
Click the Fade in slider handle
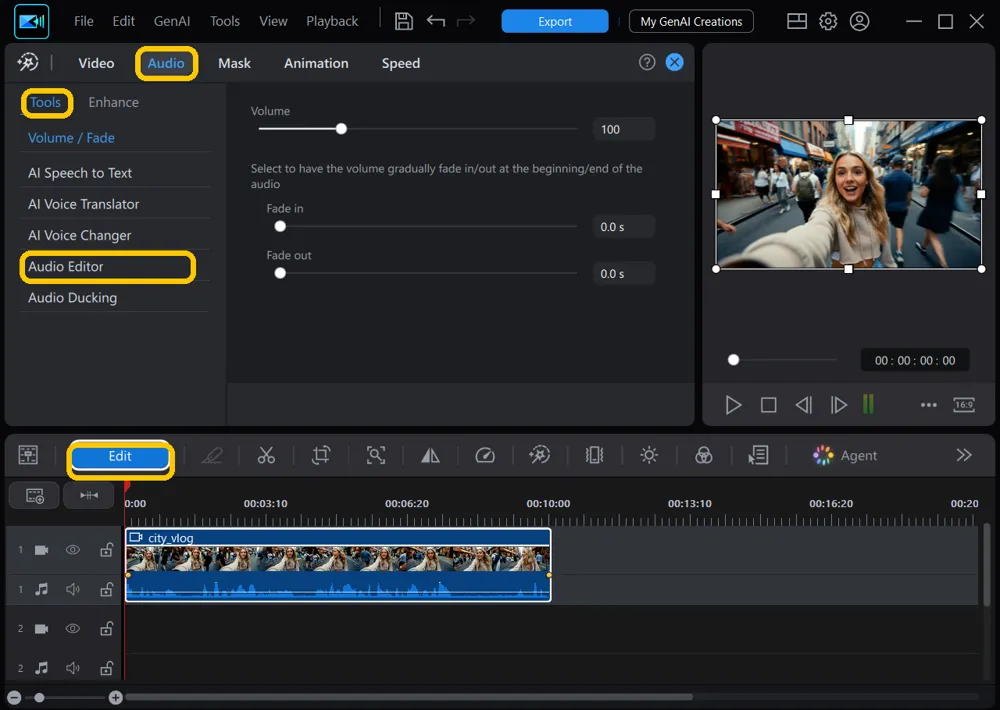pyautogui.click(x=280, y=226)
